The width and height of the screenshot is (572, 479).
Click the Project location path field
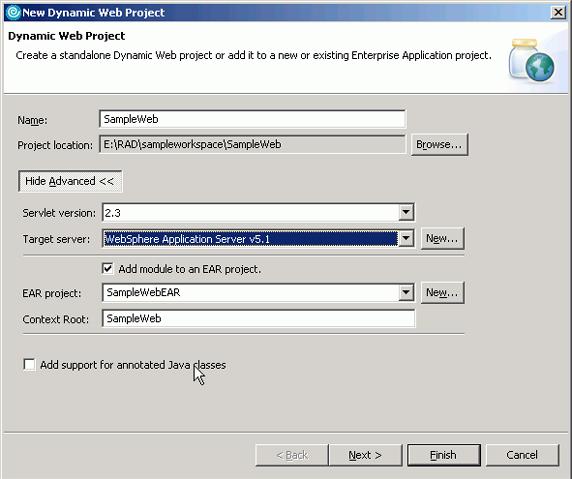[x=252, y=144]
